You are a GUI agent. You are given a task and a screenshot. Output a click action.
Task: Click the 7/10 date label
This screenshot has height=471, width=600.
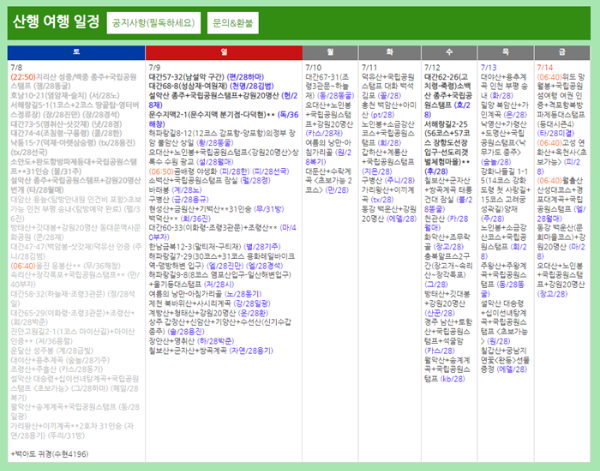click(x=313, y=67)
